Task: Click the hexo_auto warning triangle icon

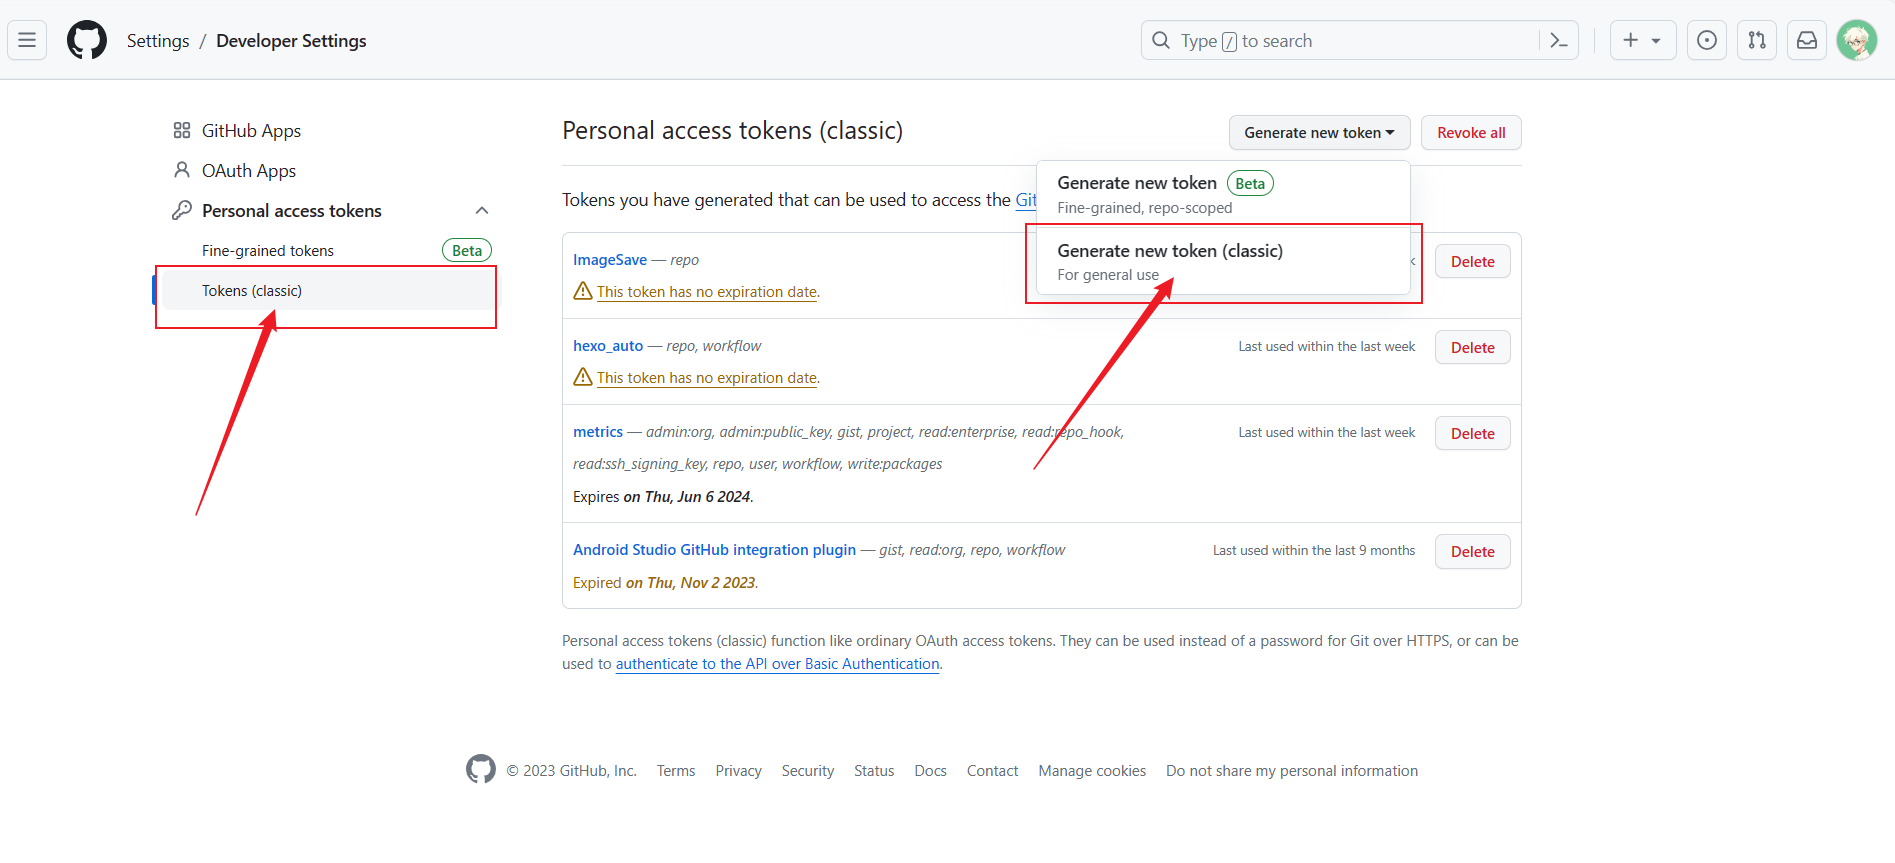Action: coord(583,377)
